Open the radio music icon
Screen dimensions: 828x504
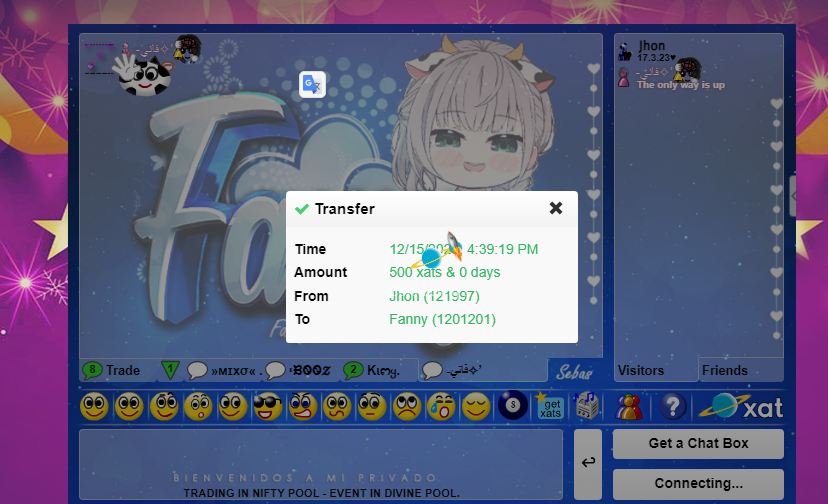click(x=586, y=406)
